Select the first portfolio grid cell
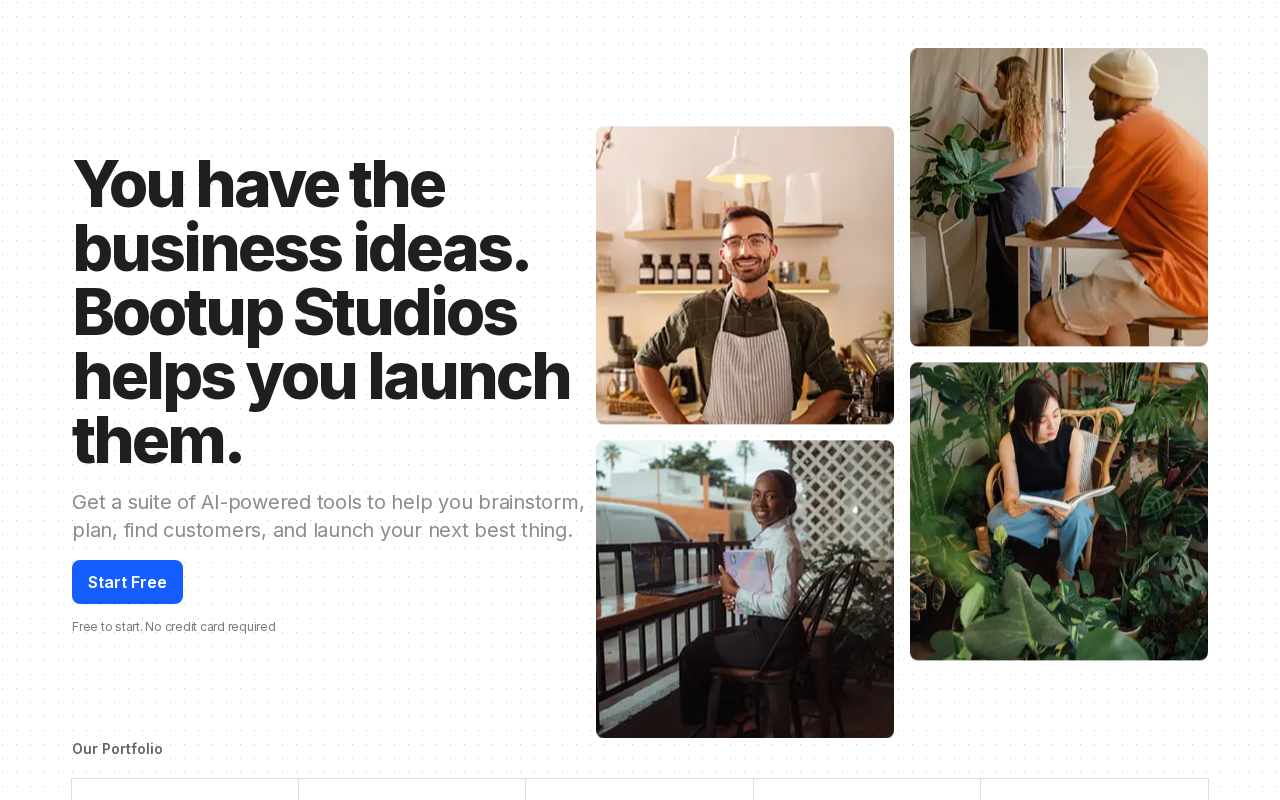Screen dimensions: 1280x800 pyautogui.click(x=185, y=789)
